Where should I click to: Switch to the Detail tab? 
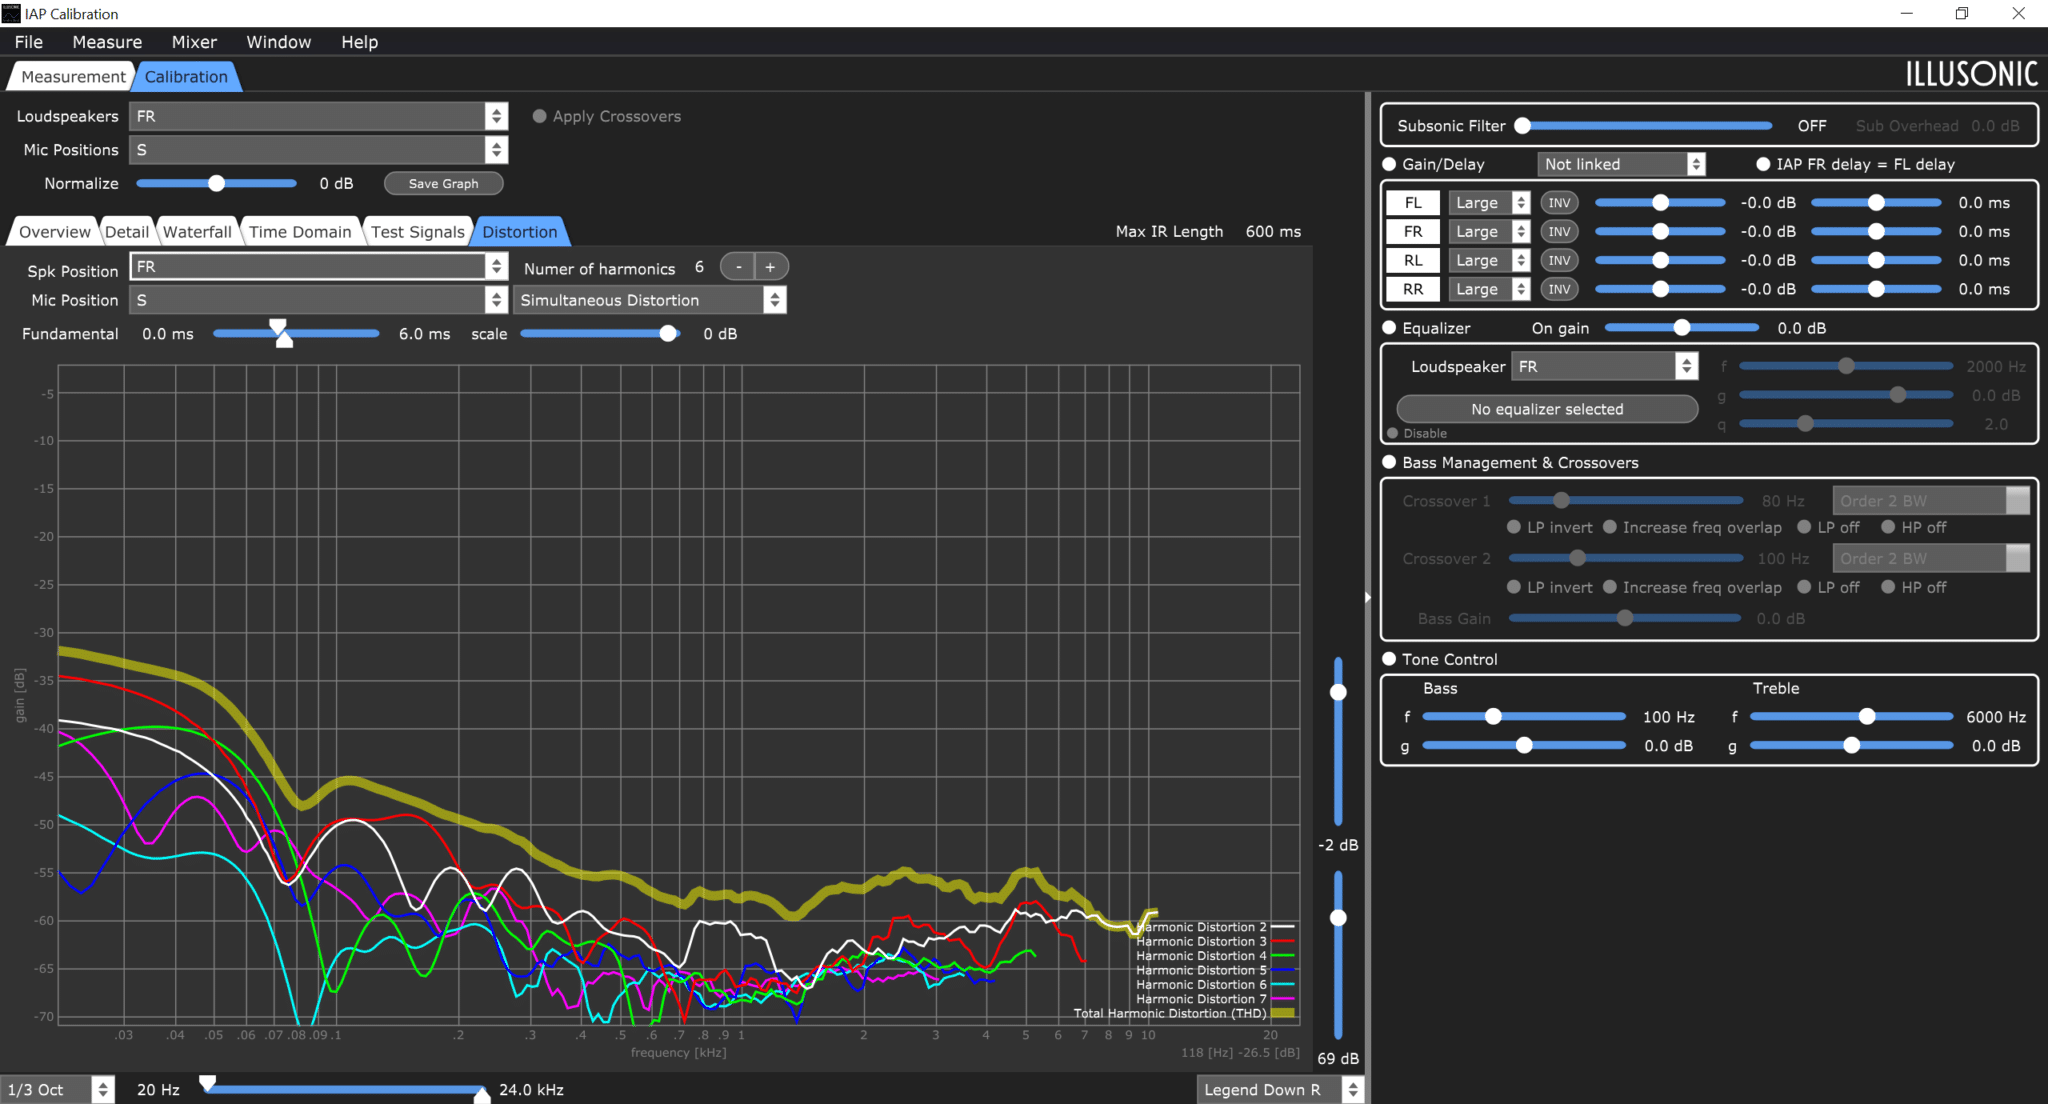[x=127, y=232]
